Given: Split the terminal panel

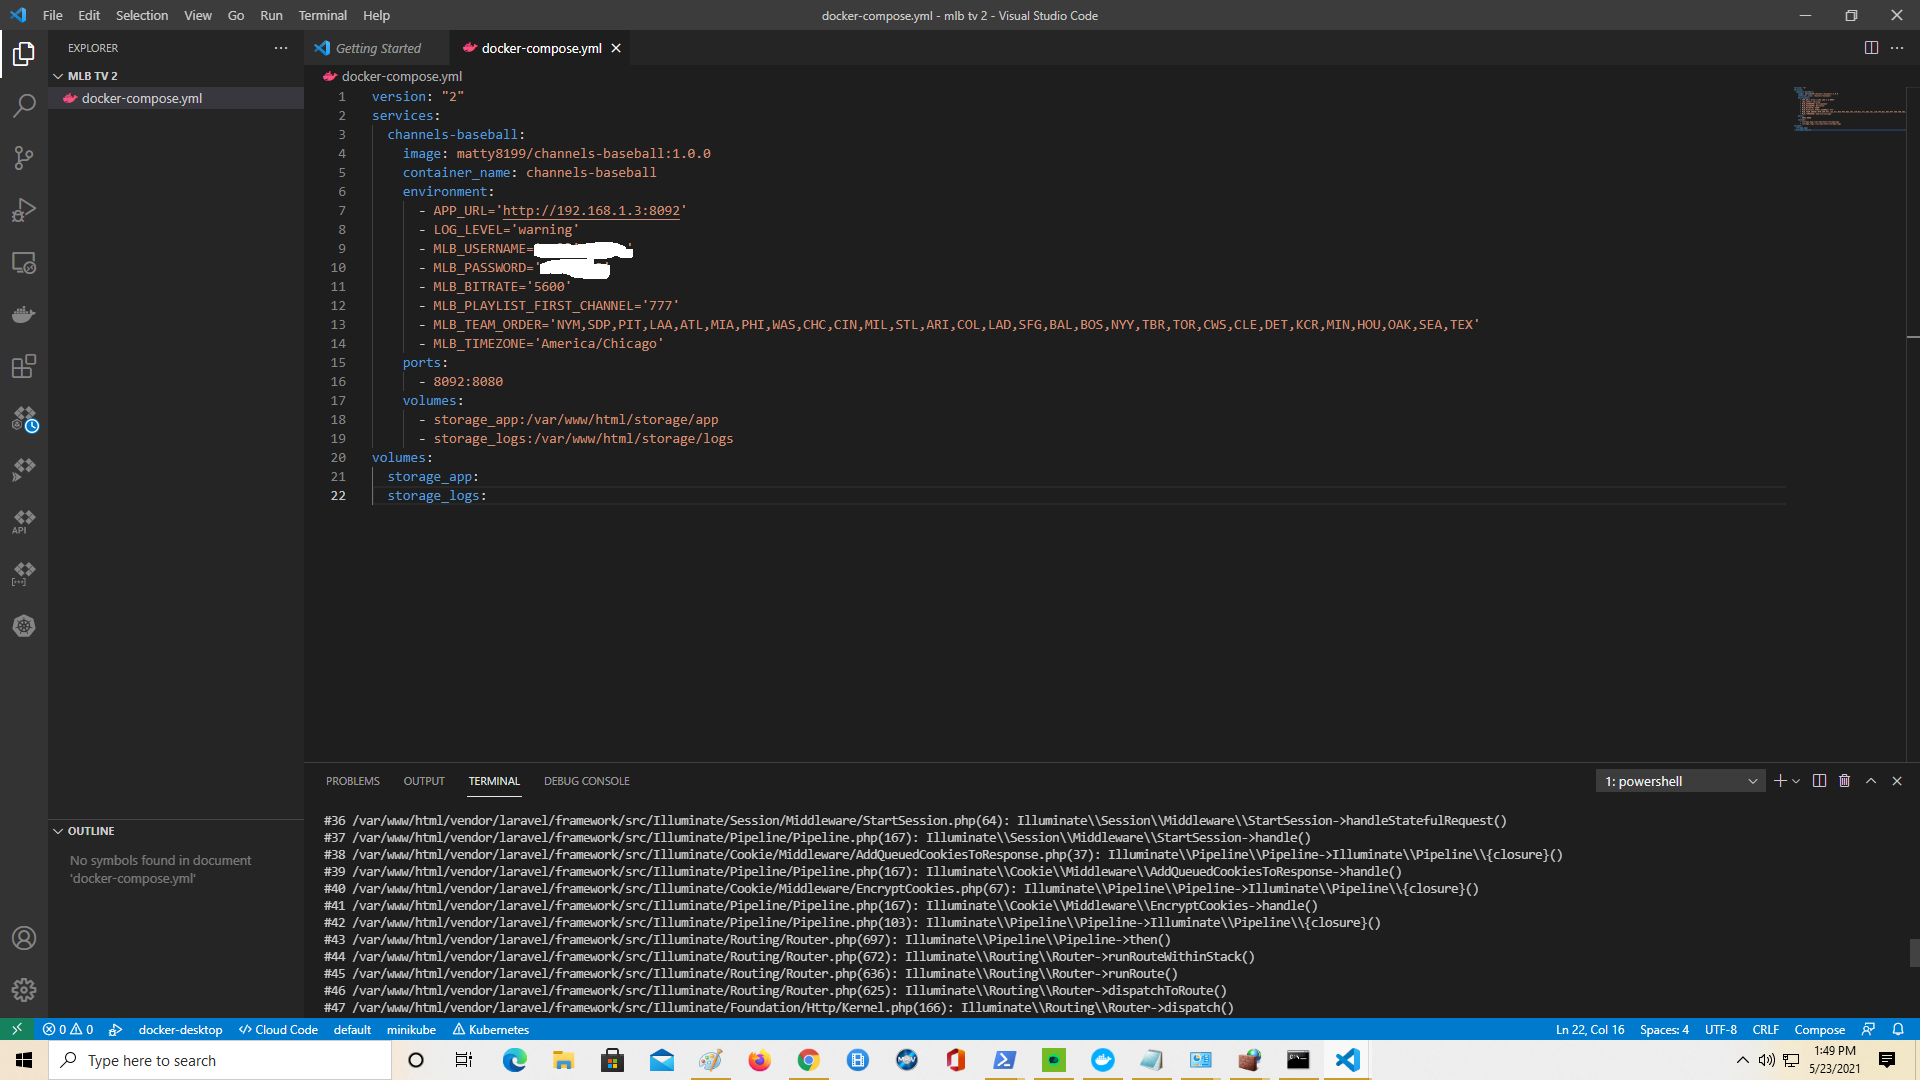Looking at the screenshot, I should pos(1819,781).
